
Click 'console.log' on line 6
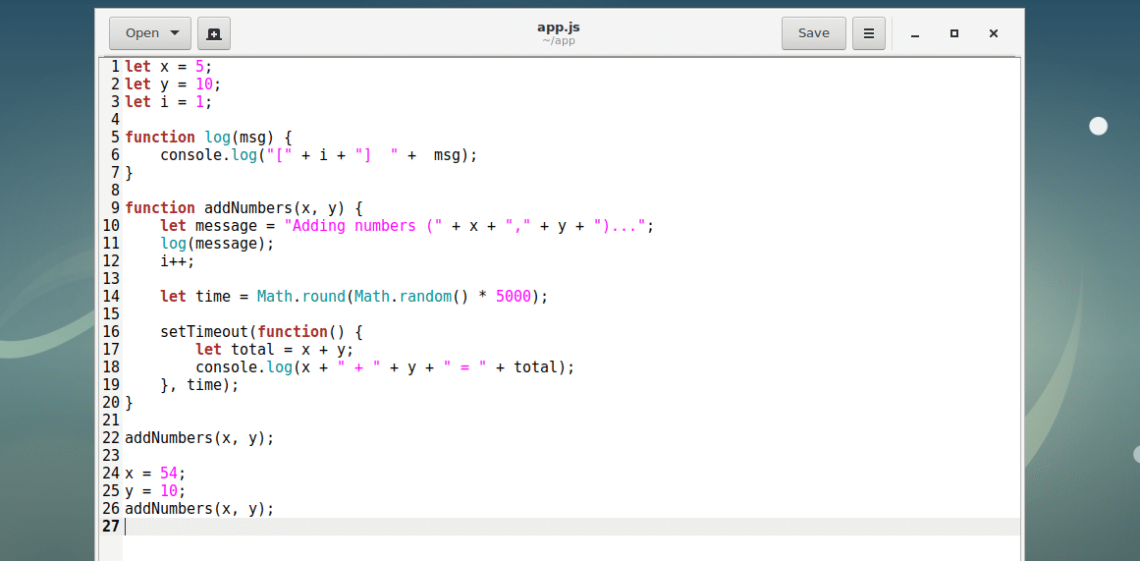pyautogui.click(x=213, y=155)
